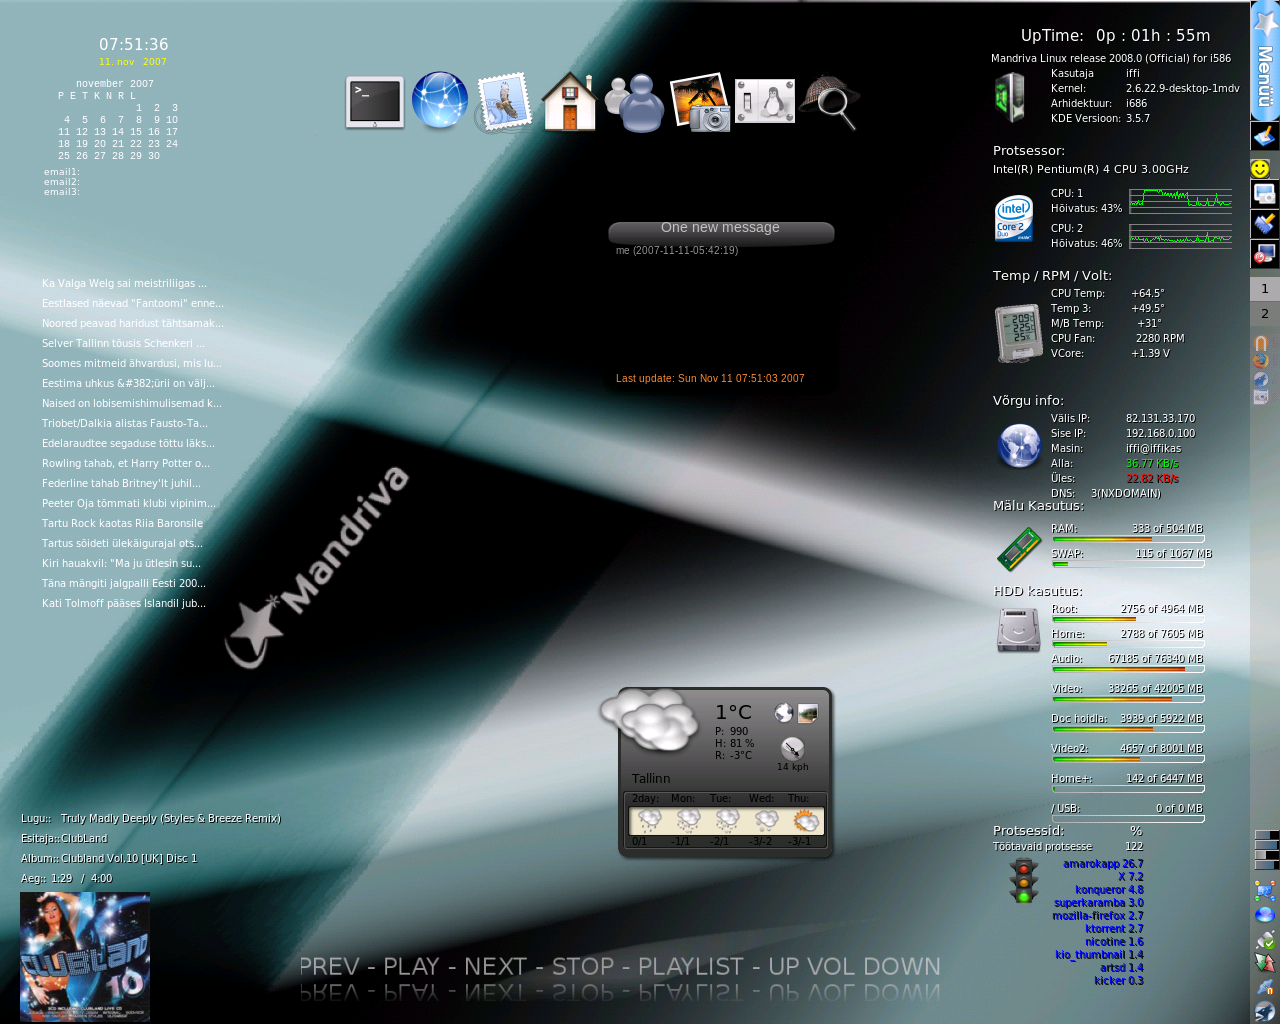Click the plug with green check tray icon
1280x1024 pixels.
tap(1265, 940)
